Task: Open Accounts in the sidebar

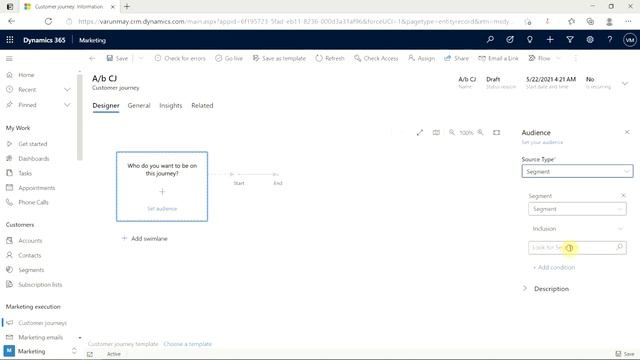Action: pyautogui.click(x=30, y=240)
